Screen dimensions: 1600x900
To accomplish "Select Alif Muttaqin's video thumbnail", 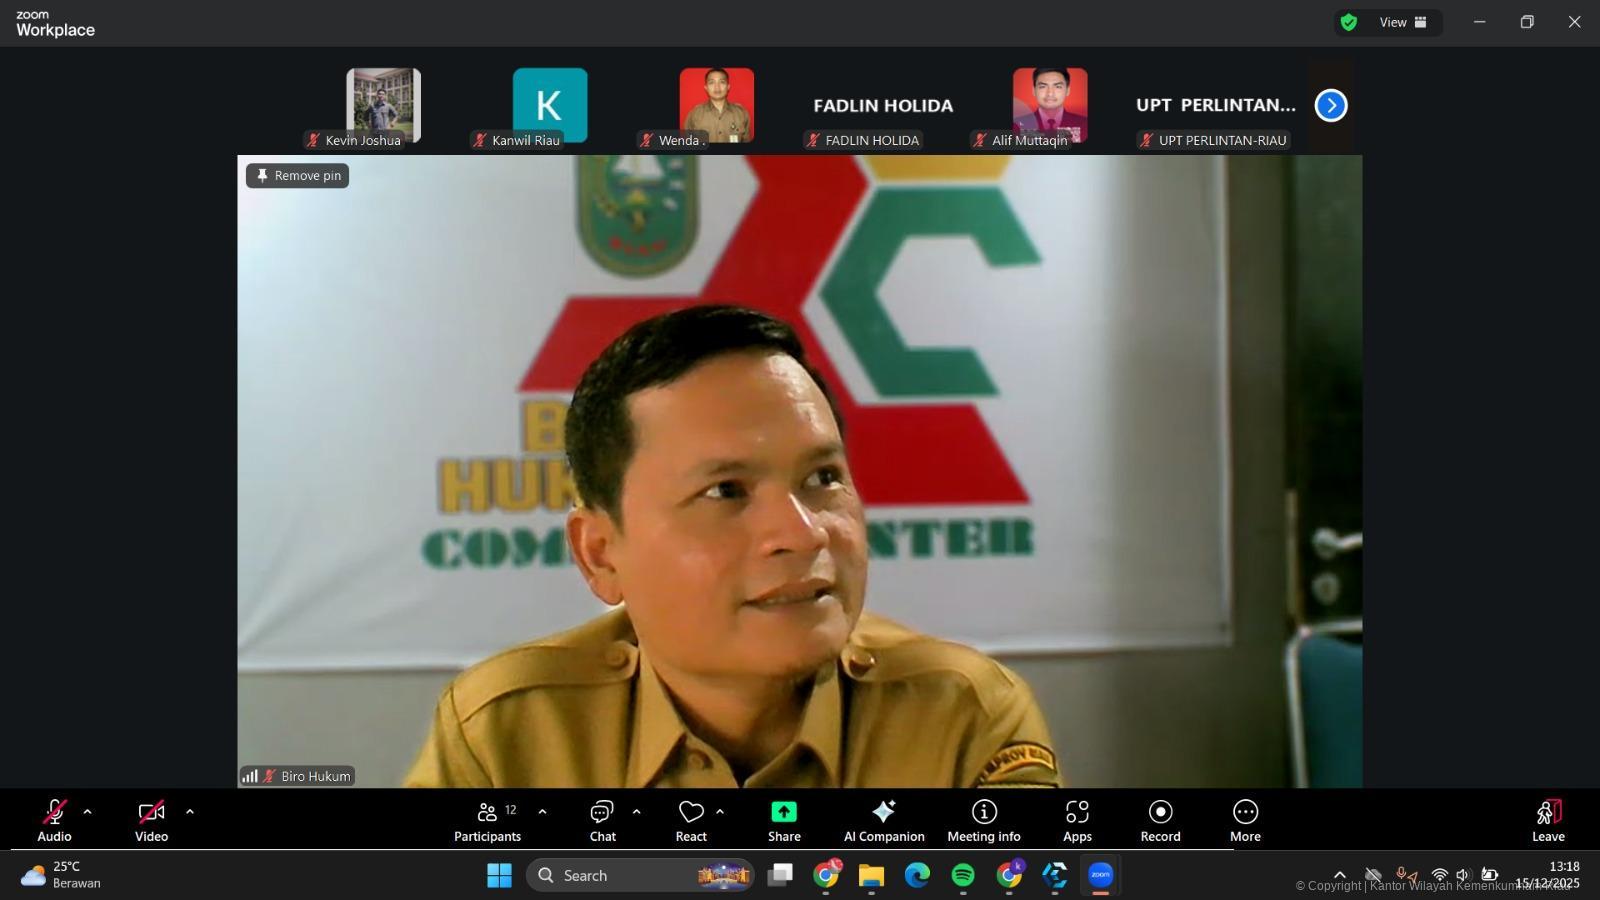I will (1049, 105).
